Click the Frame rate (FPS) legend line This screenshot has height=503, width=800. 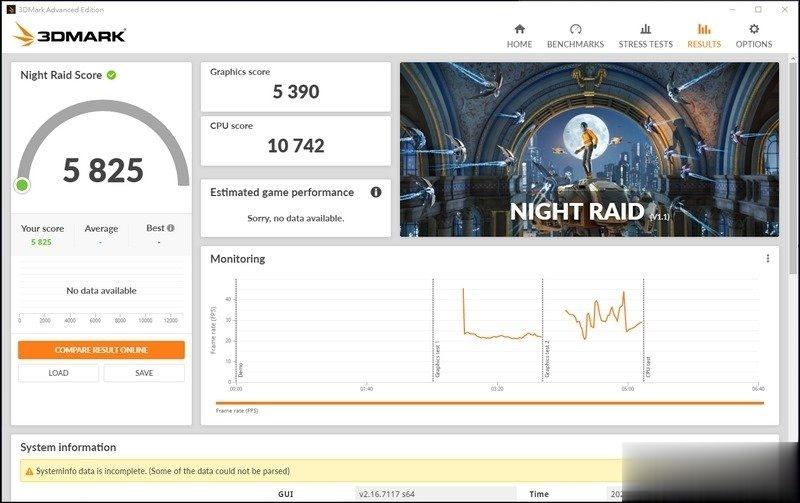490,403
